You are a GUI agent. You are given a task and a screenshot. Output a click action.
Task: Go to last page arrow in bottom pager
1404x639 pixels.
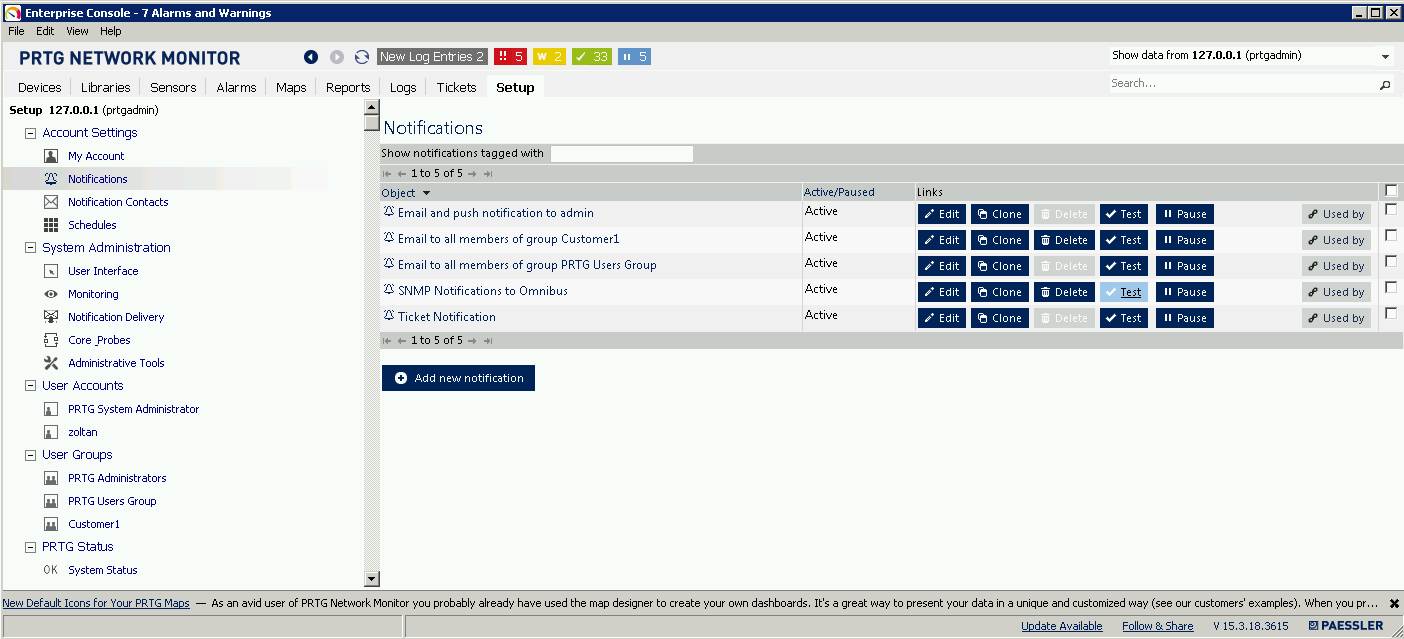point(488,340)
